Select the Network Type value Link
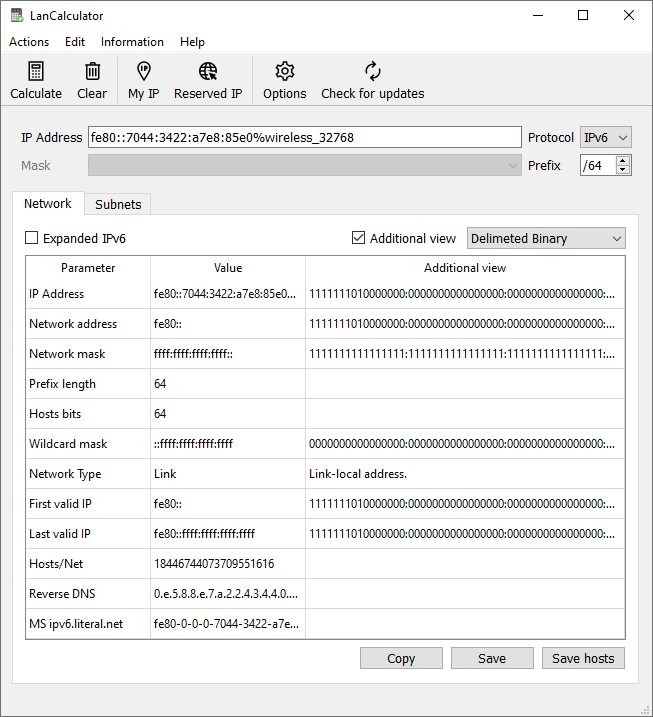This screenshot has width=653, height=717. (228, 474)
